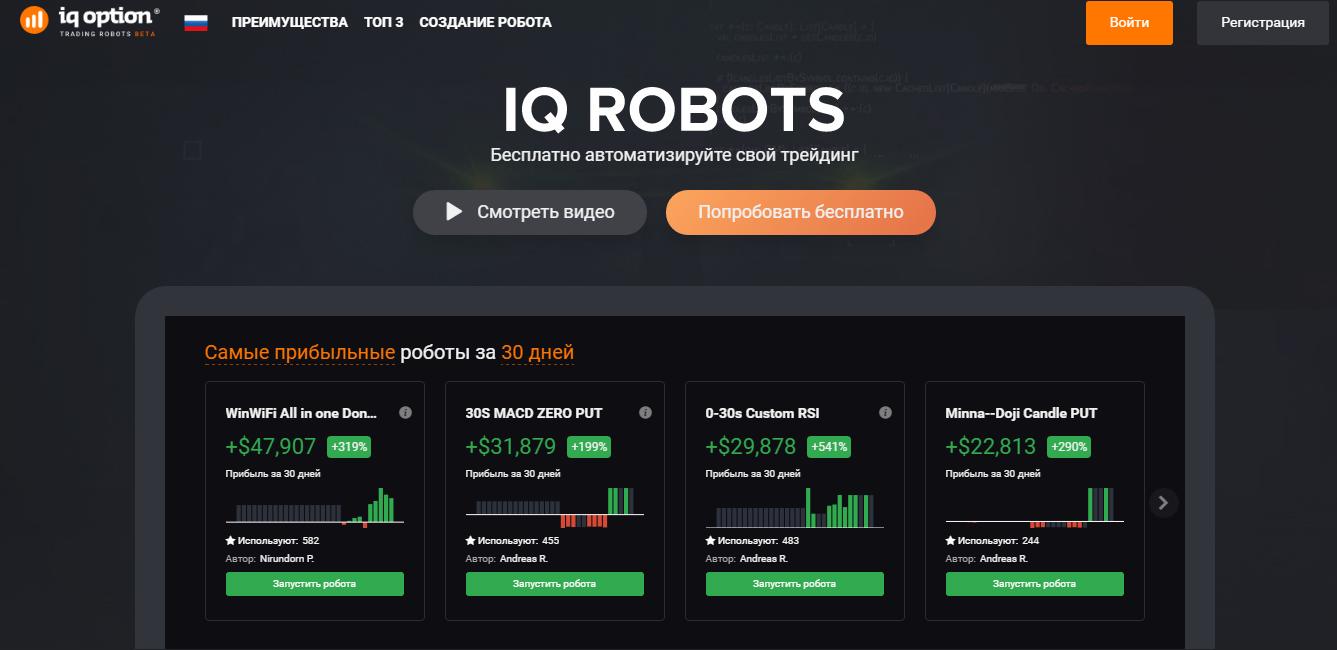Click info icon on 0-30s Custom RSI card
This screenshot has height=650, width=1337.
click(x=885, y=413)
